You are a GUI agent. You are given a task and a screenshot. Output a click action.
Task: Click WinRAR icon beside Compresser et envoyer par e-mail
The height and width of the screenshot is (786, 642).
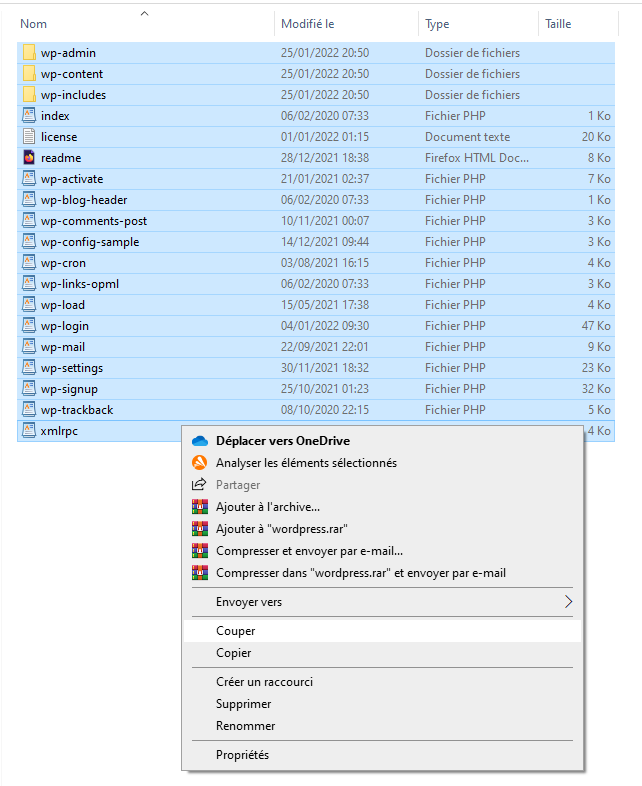coord(199,550)
